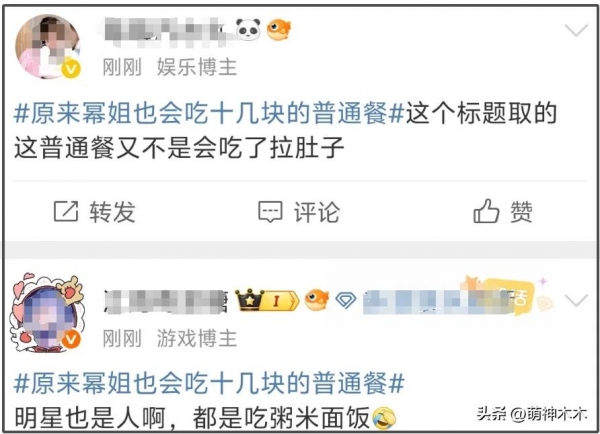The height and width of the screenshot is (434, 600).
Task: Click the 转发 repost label
Action: (x=112, y=212)
